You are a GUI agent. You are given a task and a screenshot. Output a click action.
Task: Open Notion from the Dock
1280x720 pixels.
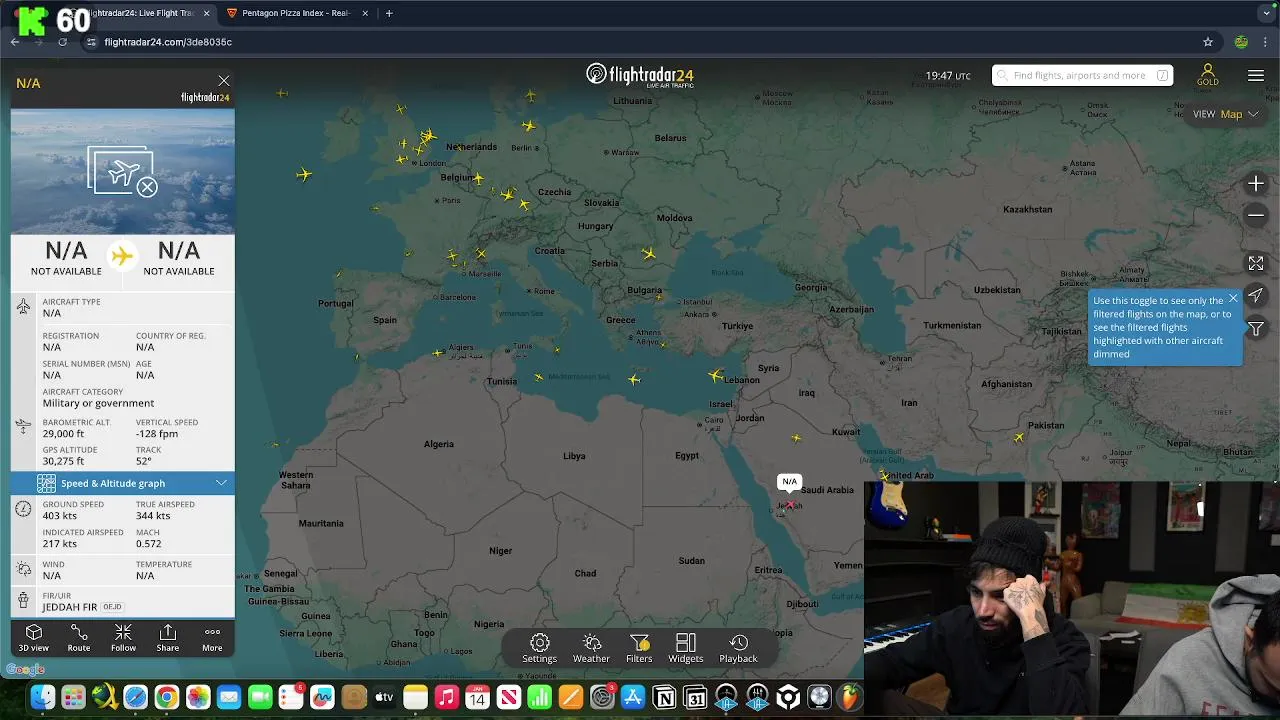coord(664,697)
